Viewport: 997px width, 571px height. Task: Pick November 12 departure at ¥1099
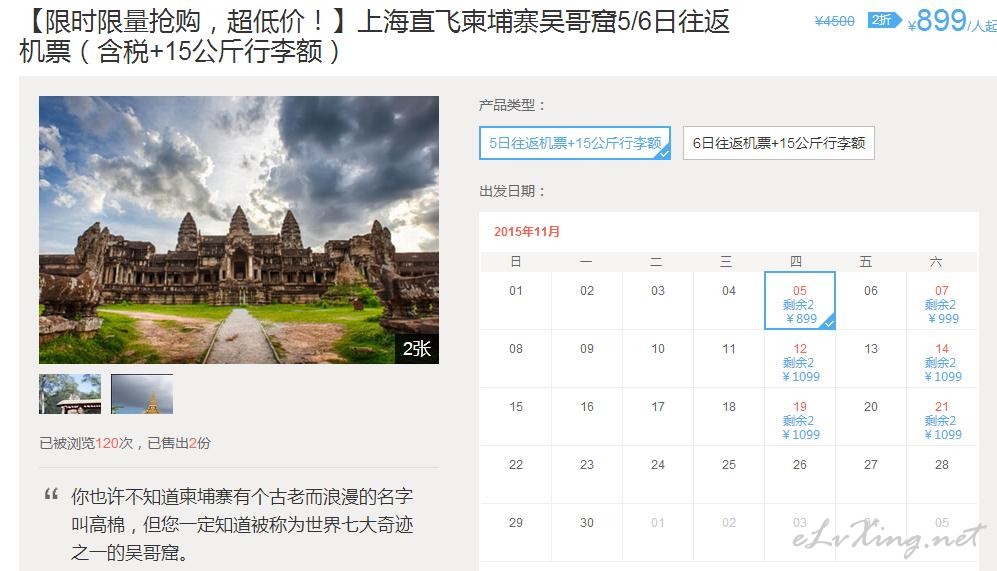pos(800,359)
